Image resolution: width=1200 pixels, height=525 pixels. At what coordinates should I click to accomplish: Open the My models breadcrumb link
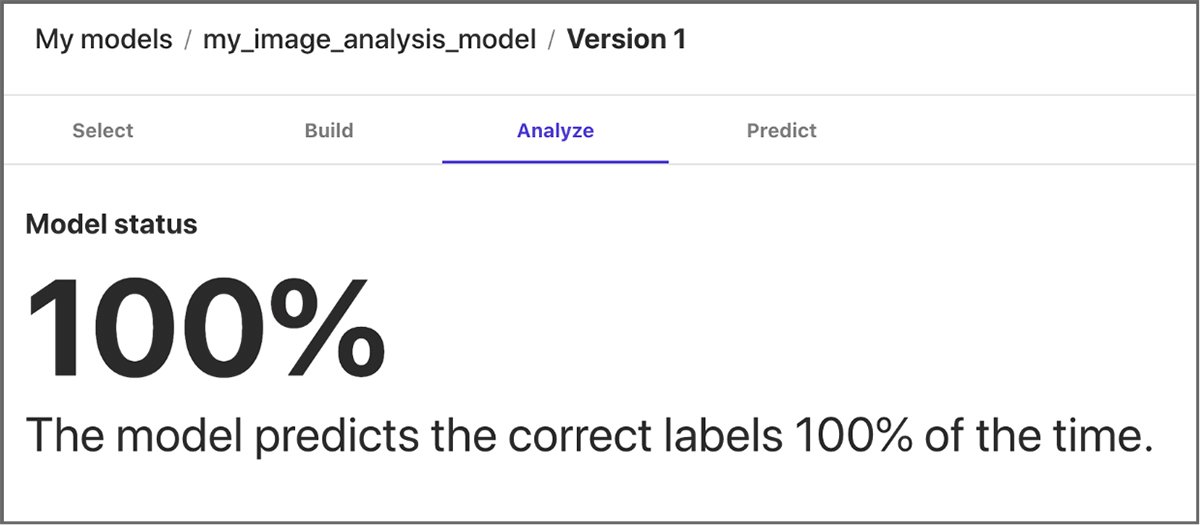[x=103, y=40]
